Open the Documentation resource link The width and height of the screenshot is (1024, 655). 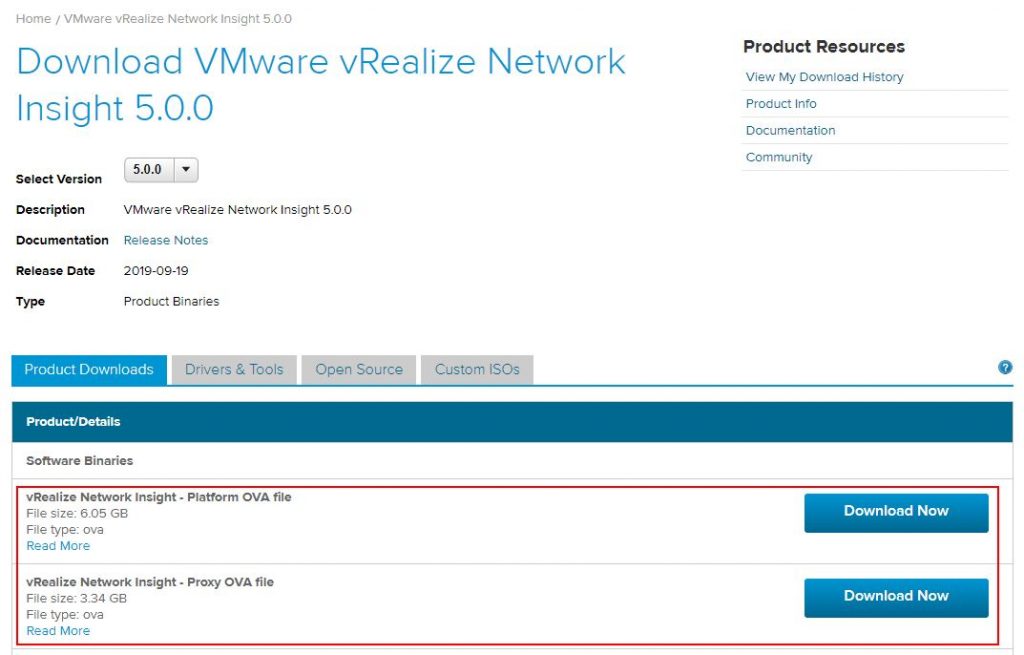(x=790, y=131)
